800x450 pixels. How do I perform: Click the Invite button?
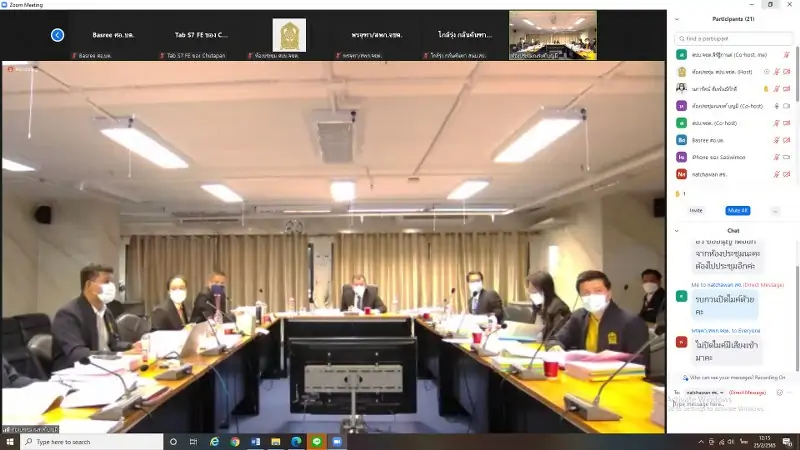[696, 211]
